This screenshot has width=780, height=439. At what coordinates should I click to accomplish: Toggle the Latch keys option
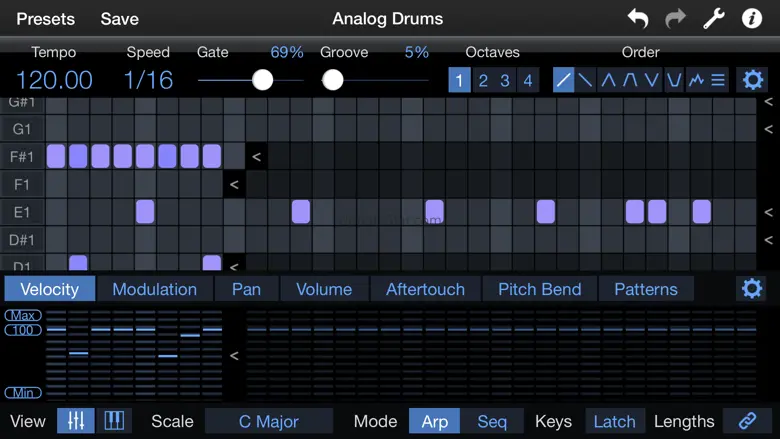[x=615, y=421]
